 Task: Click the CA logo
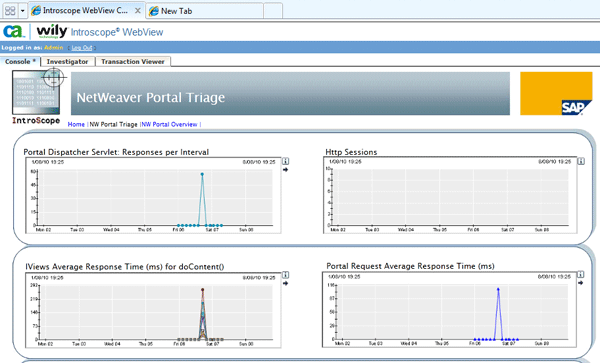pyautogui.click(x=14, y=32)
